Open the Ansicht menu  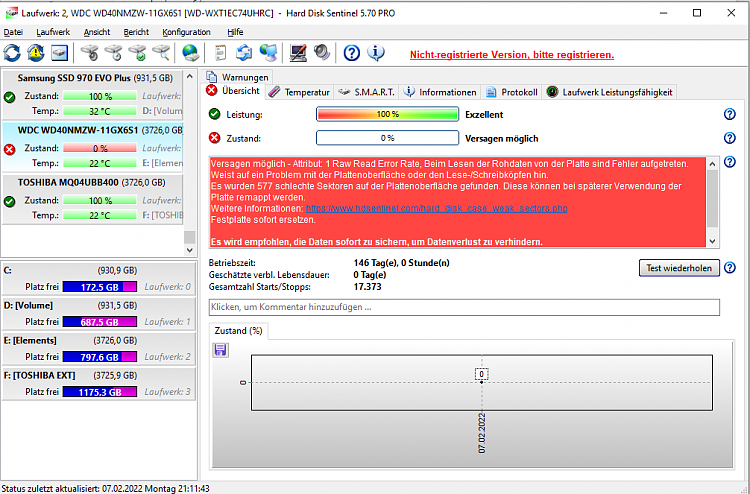(97, 32)
